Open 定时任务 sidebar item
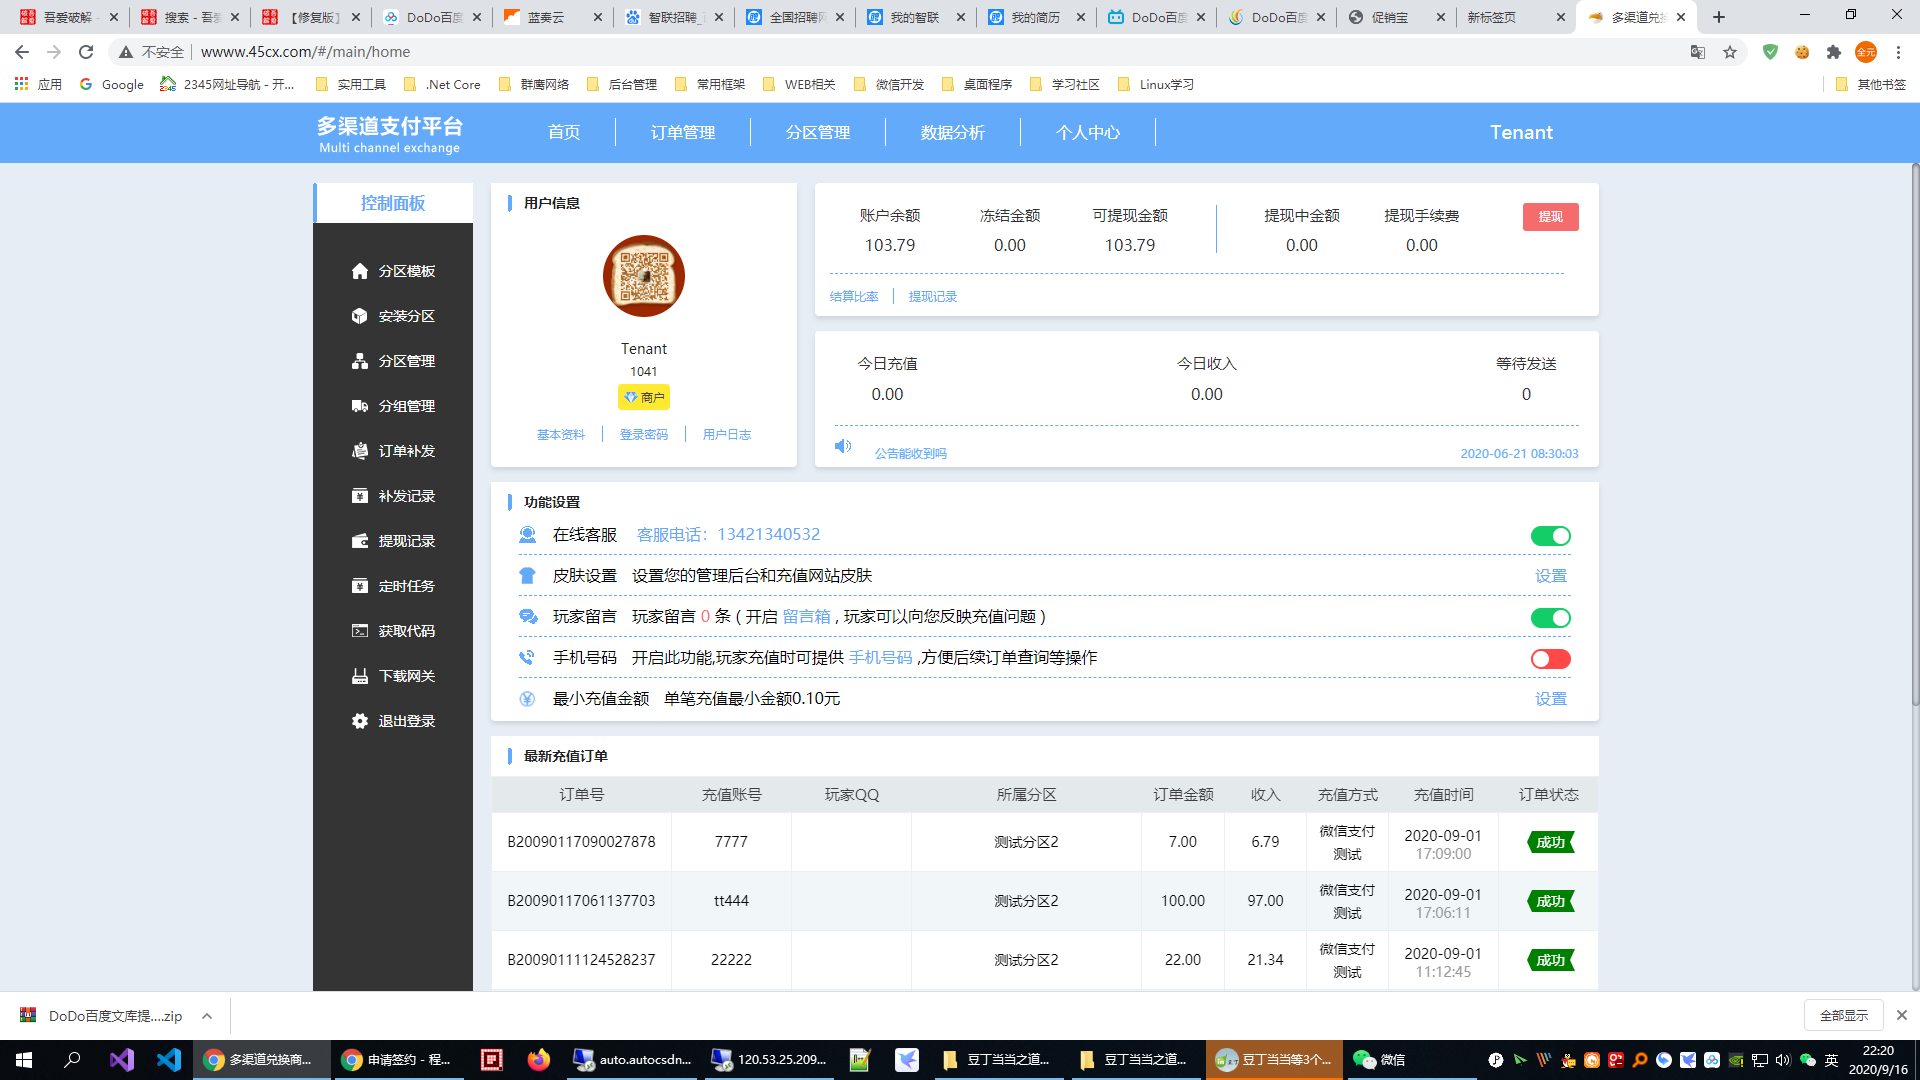 (x=393, y=586)
